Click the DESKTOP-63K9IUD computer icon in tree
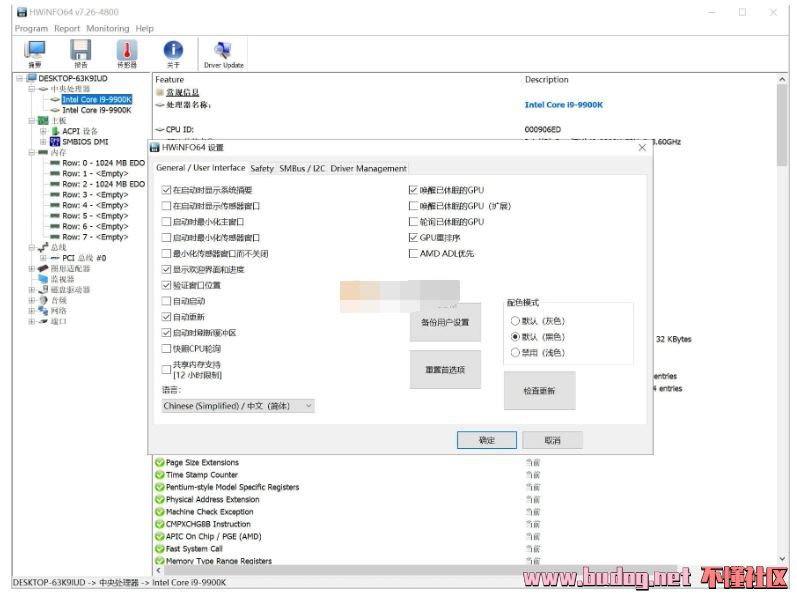The width and height of the screenshot is (797, 598). click(32, 78)
